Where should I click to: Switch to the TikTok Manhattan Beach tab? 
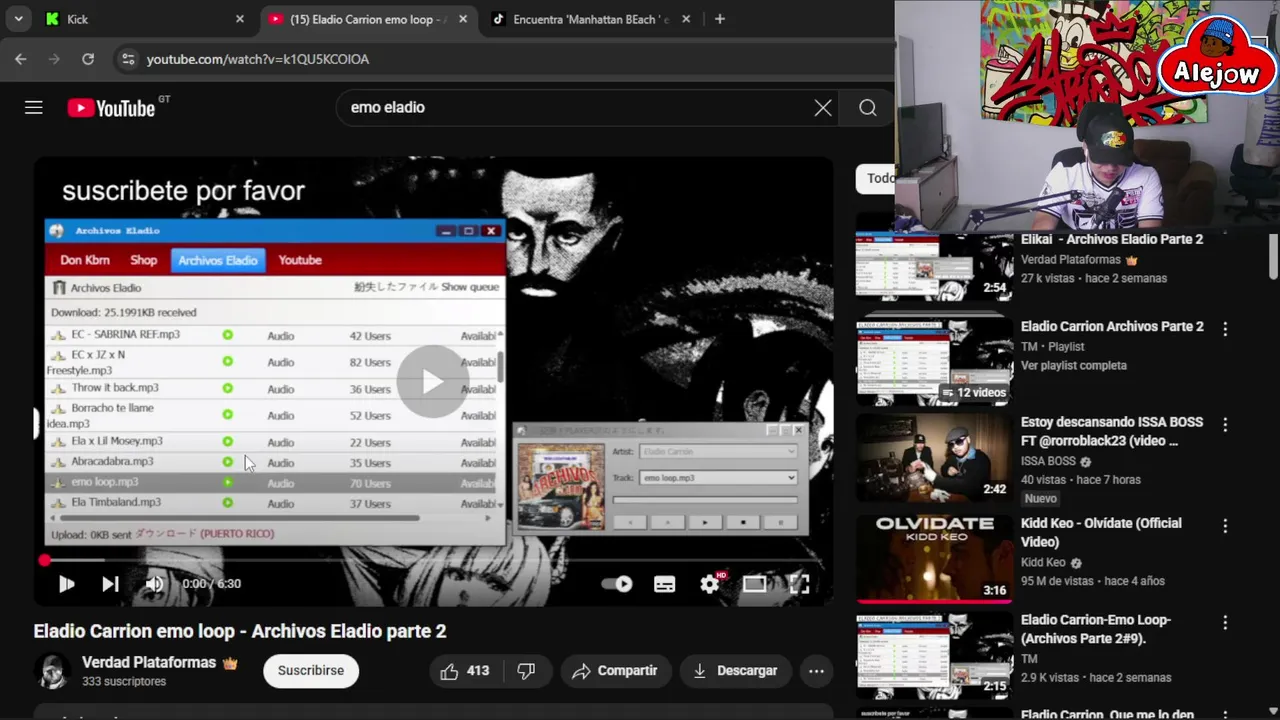click(x=590, y=19)
